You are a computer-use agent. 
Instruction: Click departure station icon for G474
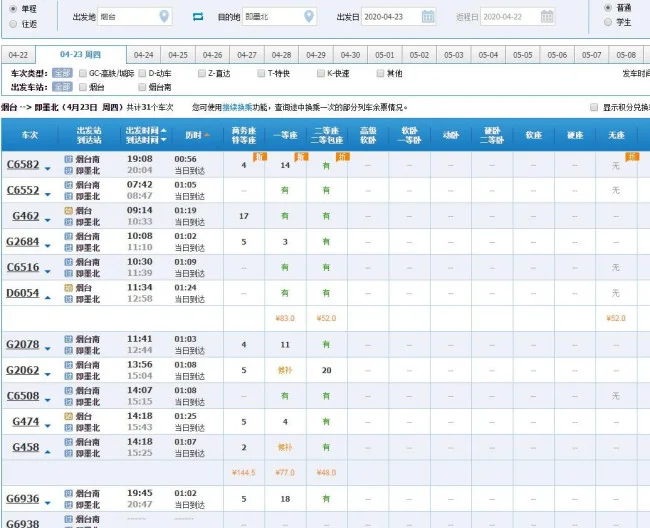[x=68, y=416]
